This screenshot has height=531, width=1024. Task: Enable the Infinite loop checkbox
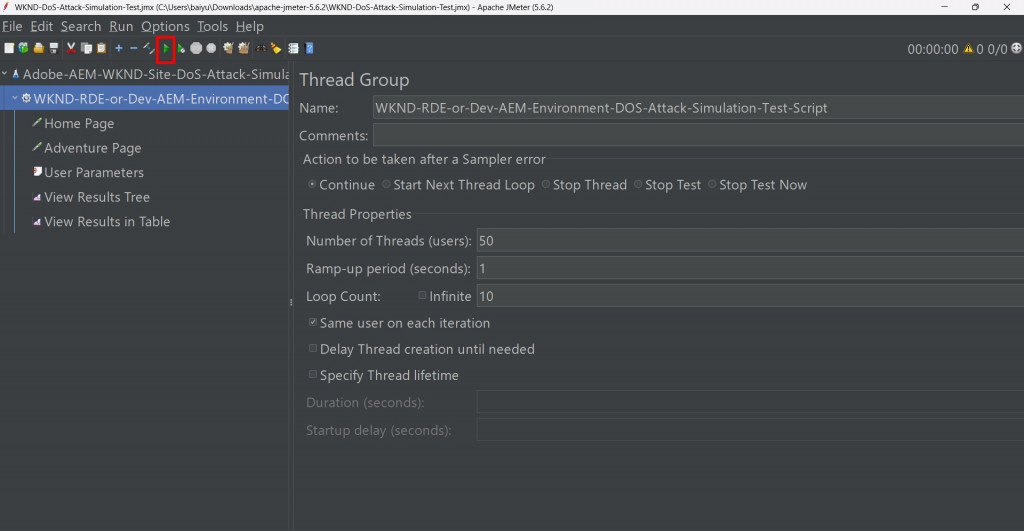422,296
